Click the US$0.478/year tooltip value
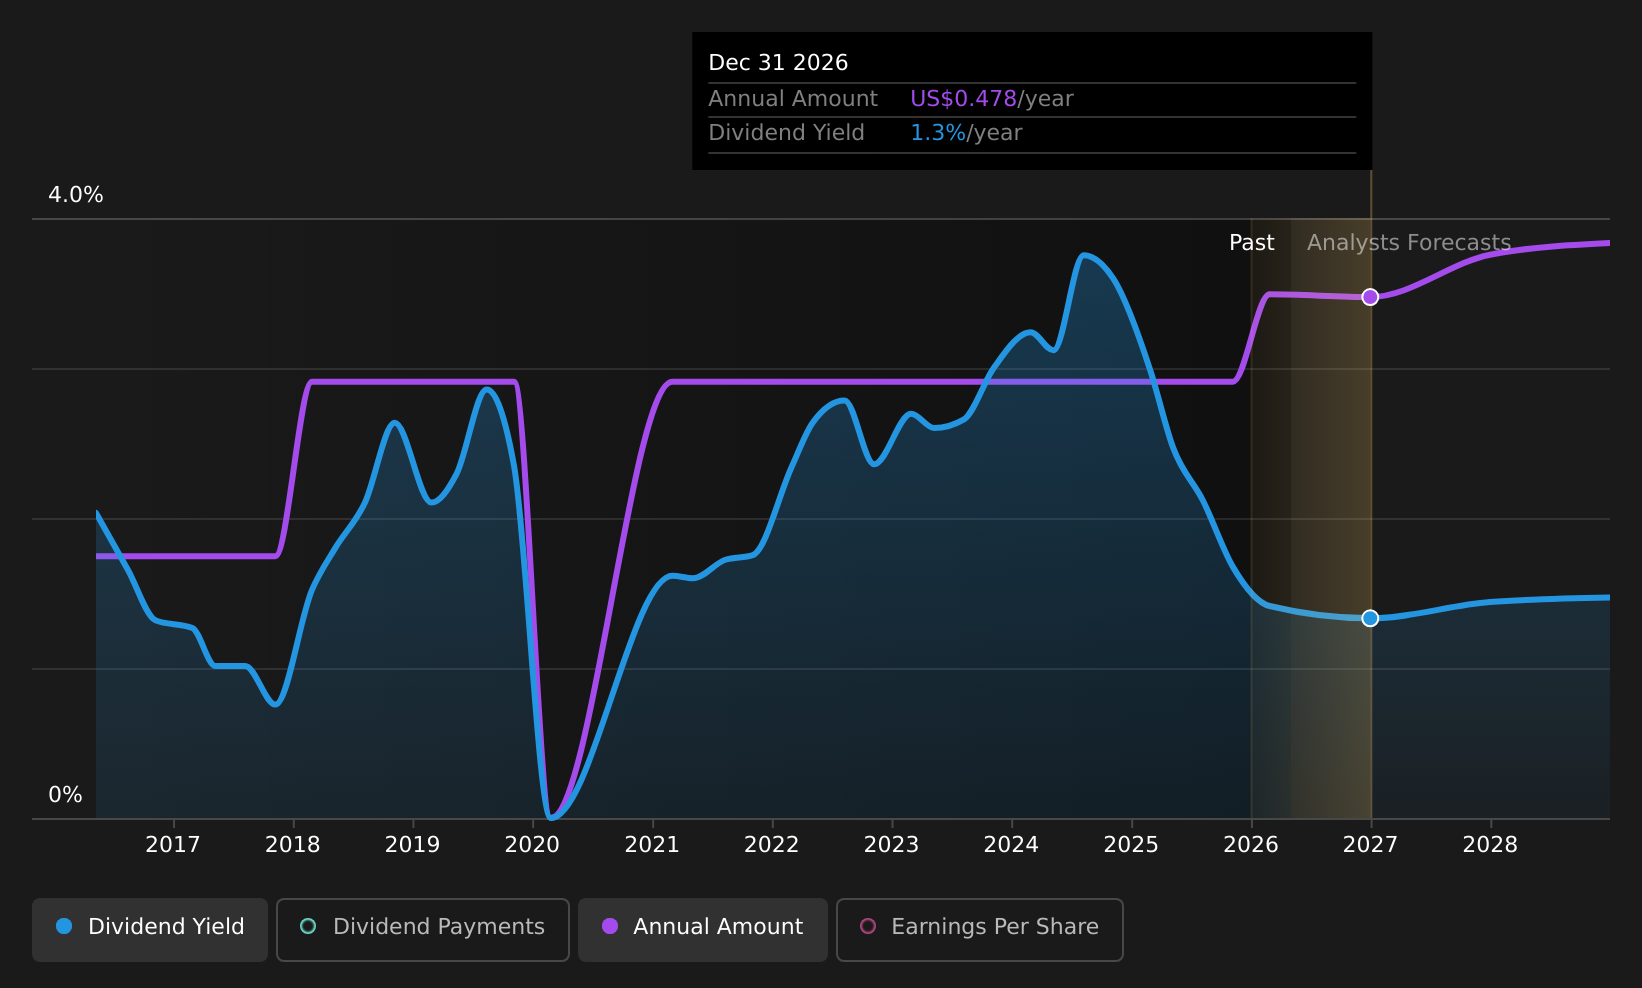 991,99
